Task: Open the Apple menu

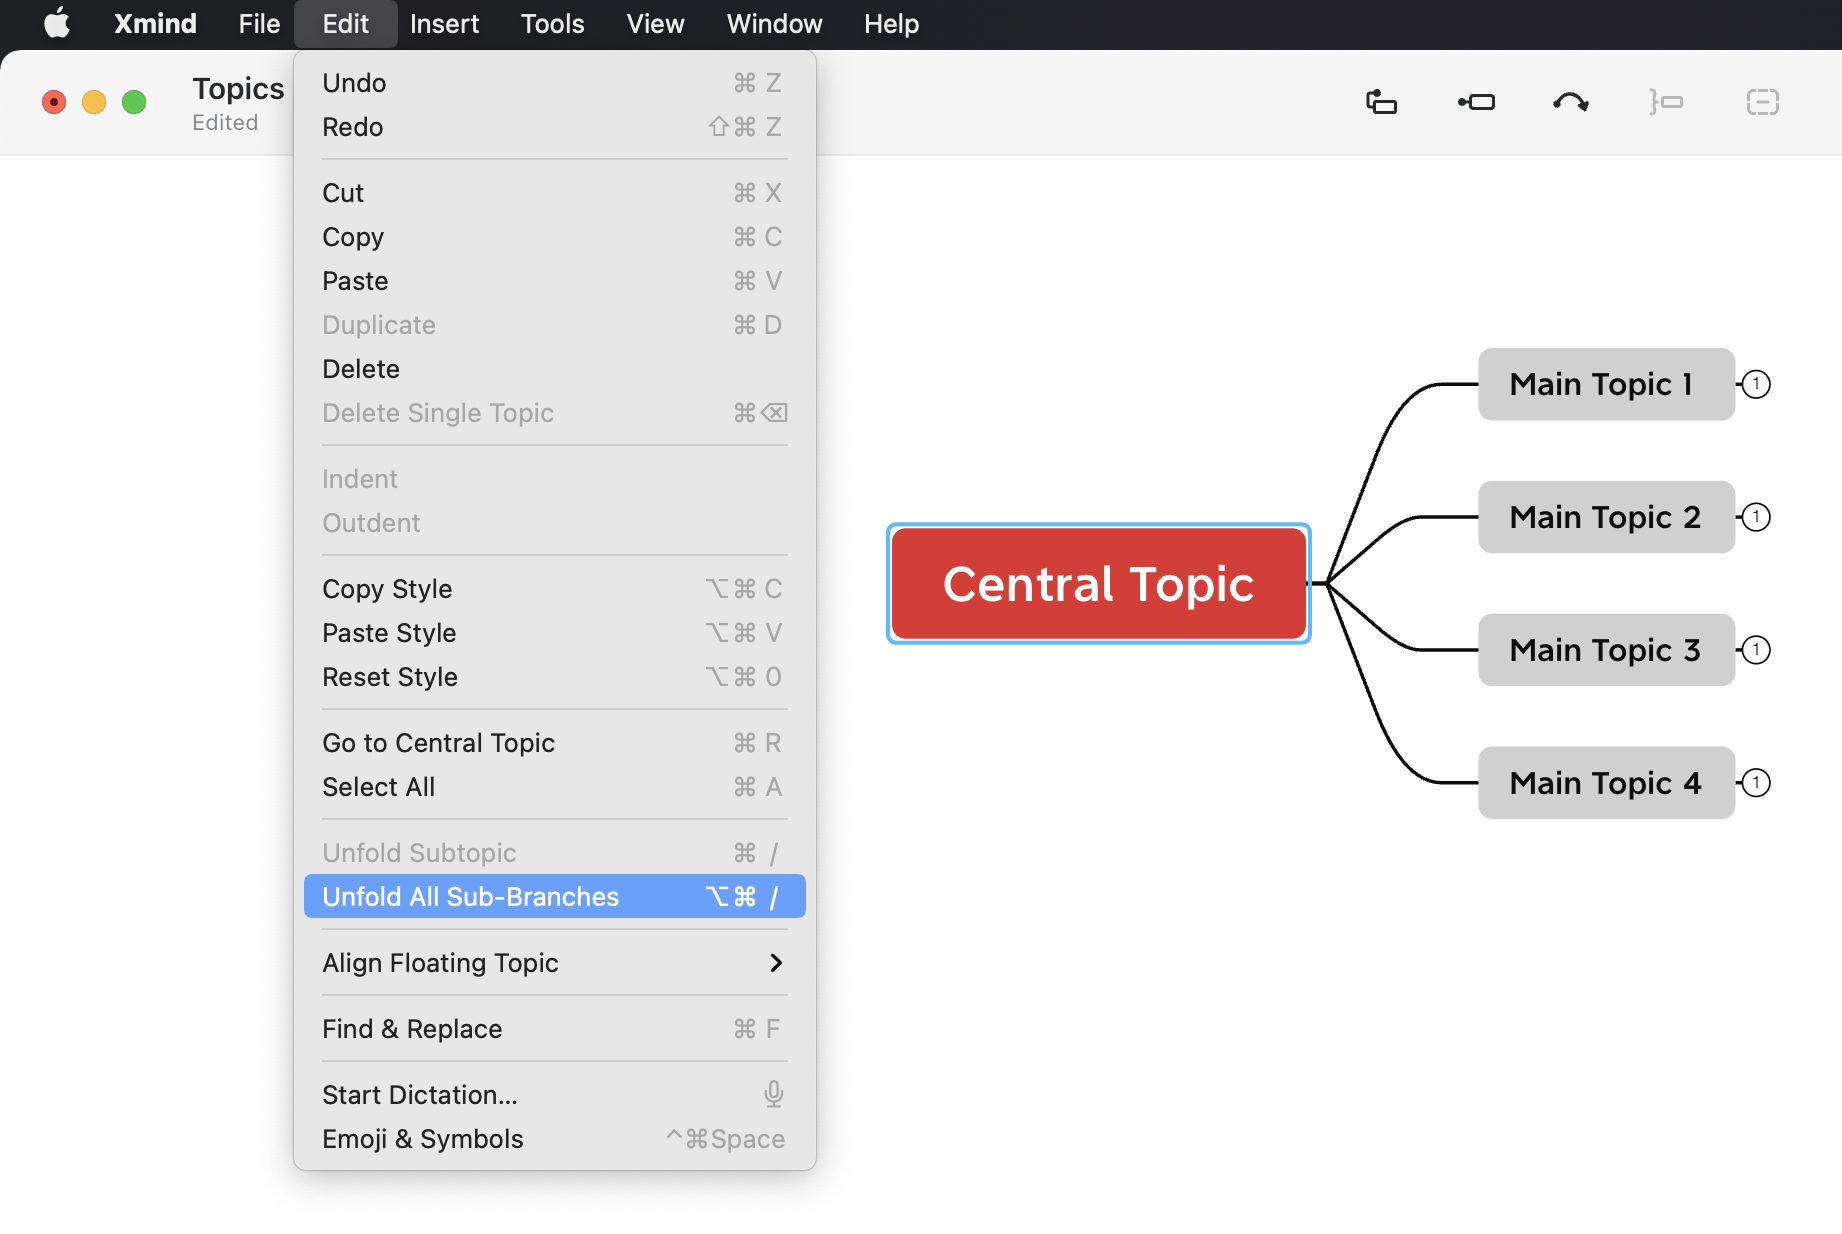Action: [x=57, y=23]
